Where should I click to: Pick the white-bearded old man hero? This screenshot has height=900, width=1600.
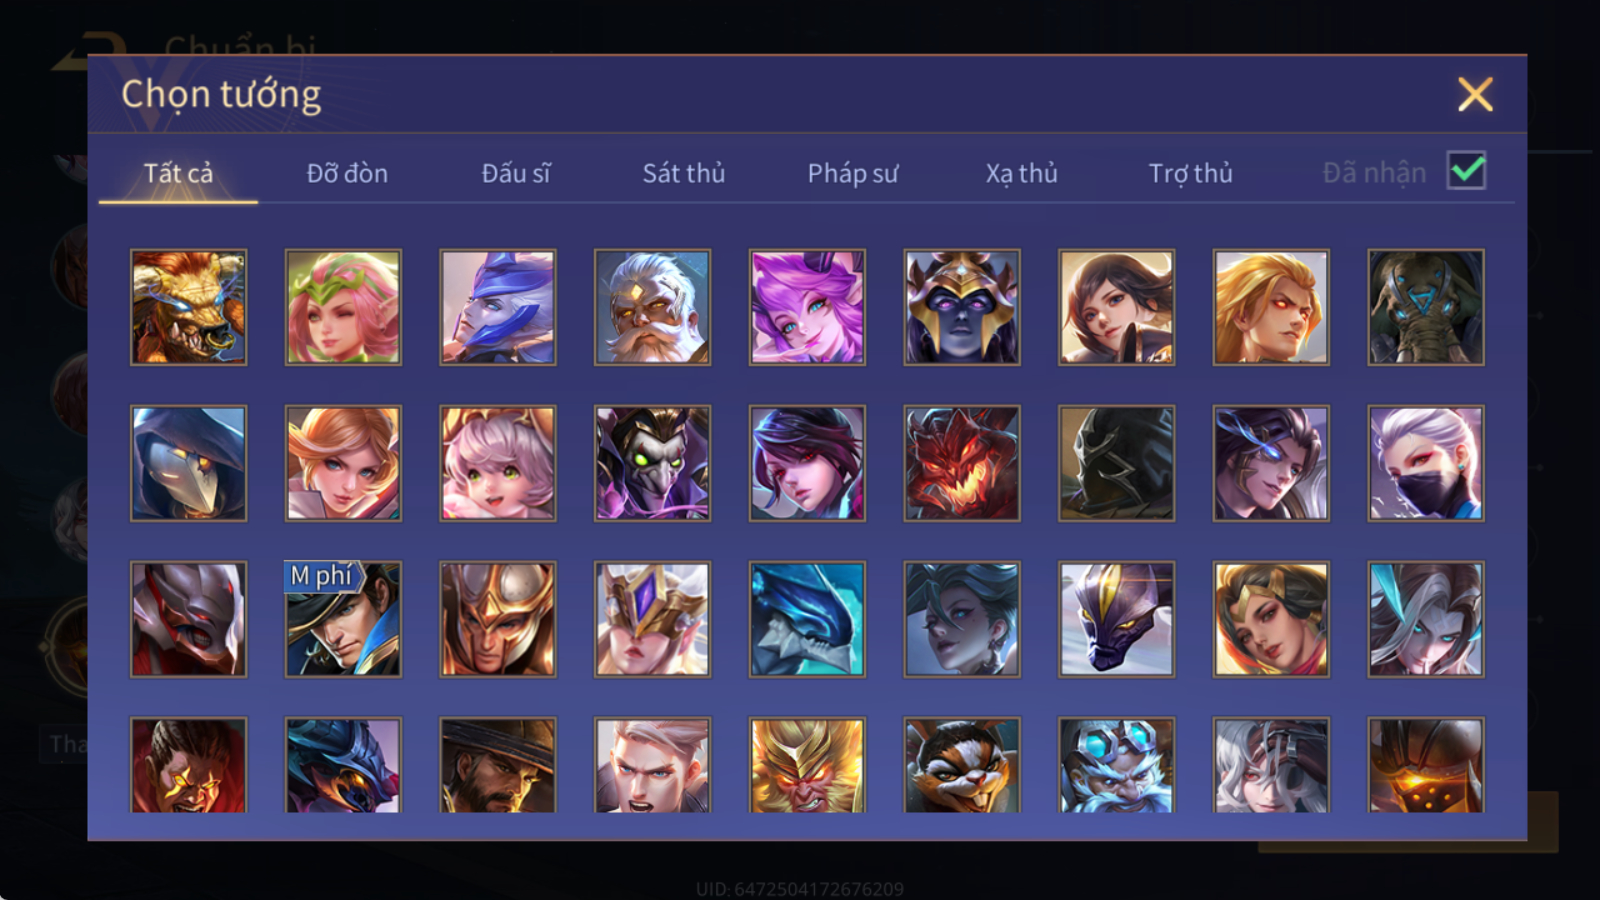652,307
